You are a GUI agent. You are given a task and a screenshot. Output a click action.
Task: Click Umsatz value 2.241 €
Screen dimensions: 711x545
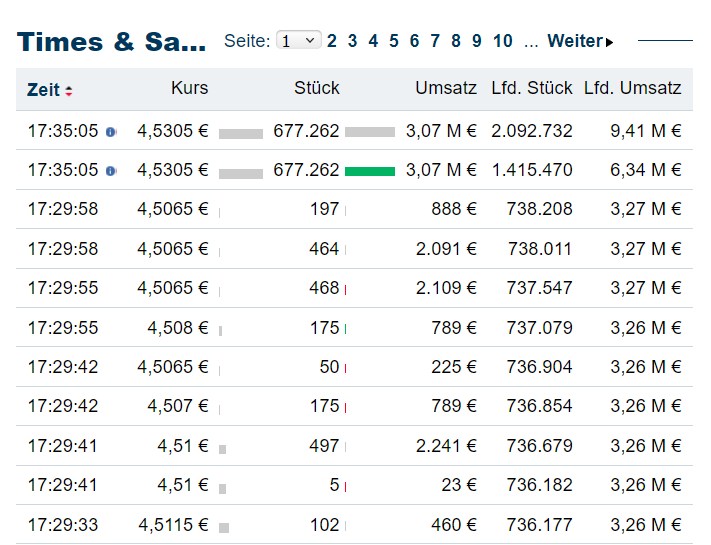[x=446, y=446]
